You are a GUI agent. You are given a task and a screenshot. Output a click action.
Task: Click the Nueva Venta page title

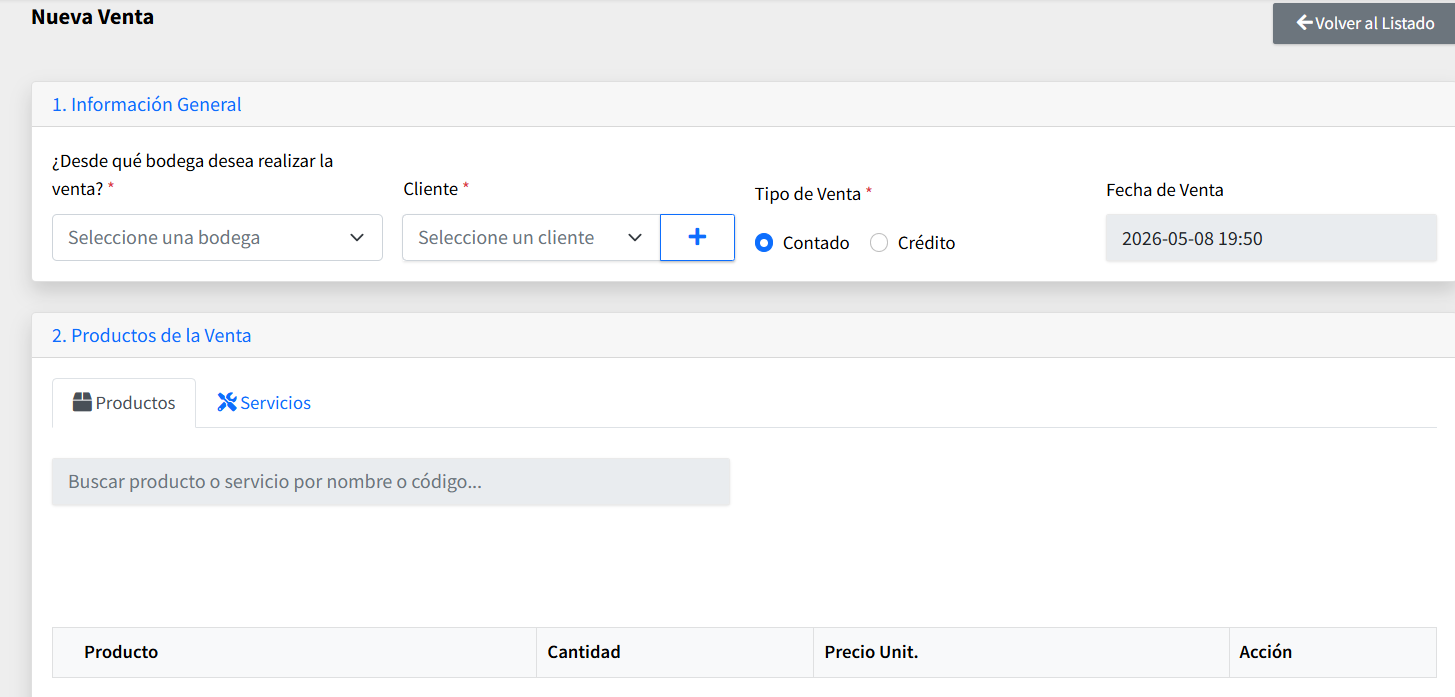coord(93,17)
